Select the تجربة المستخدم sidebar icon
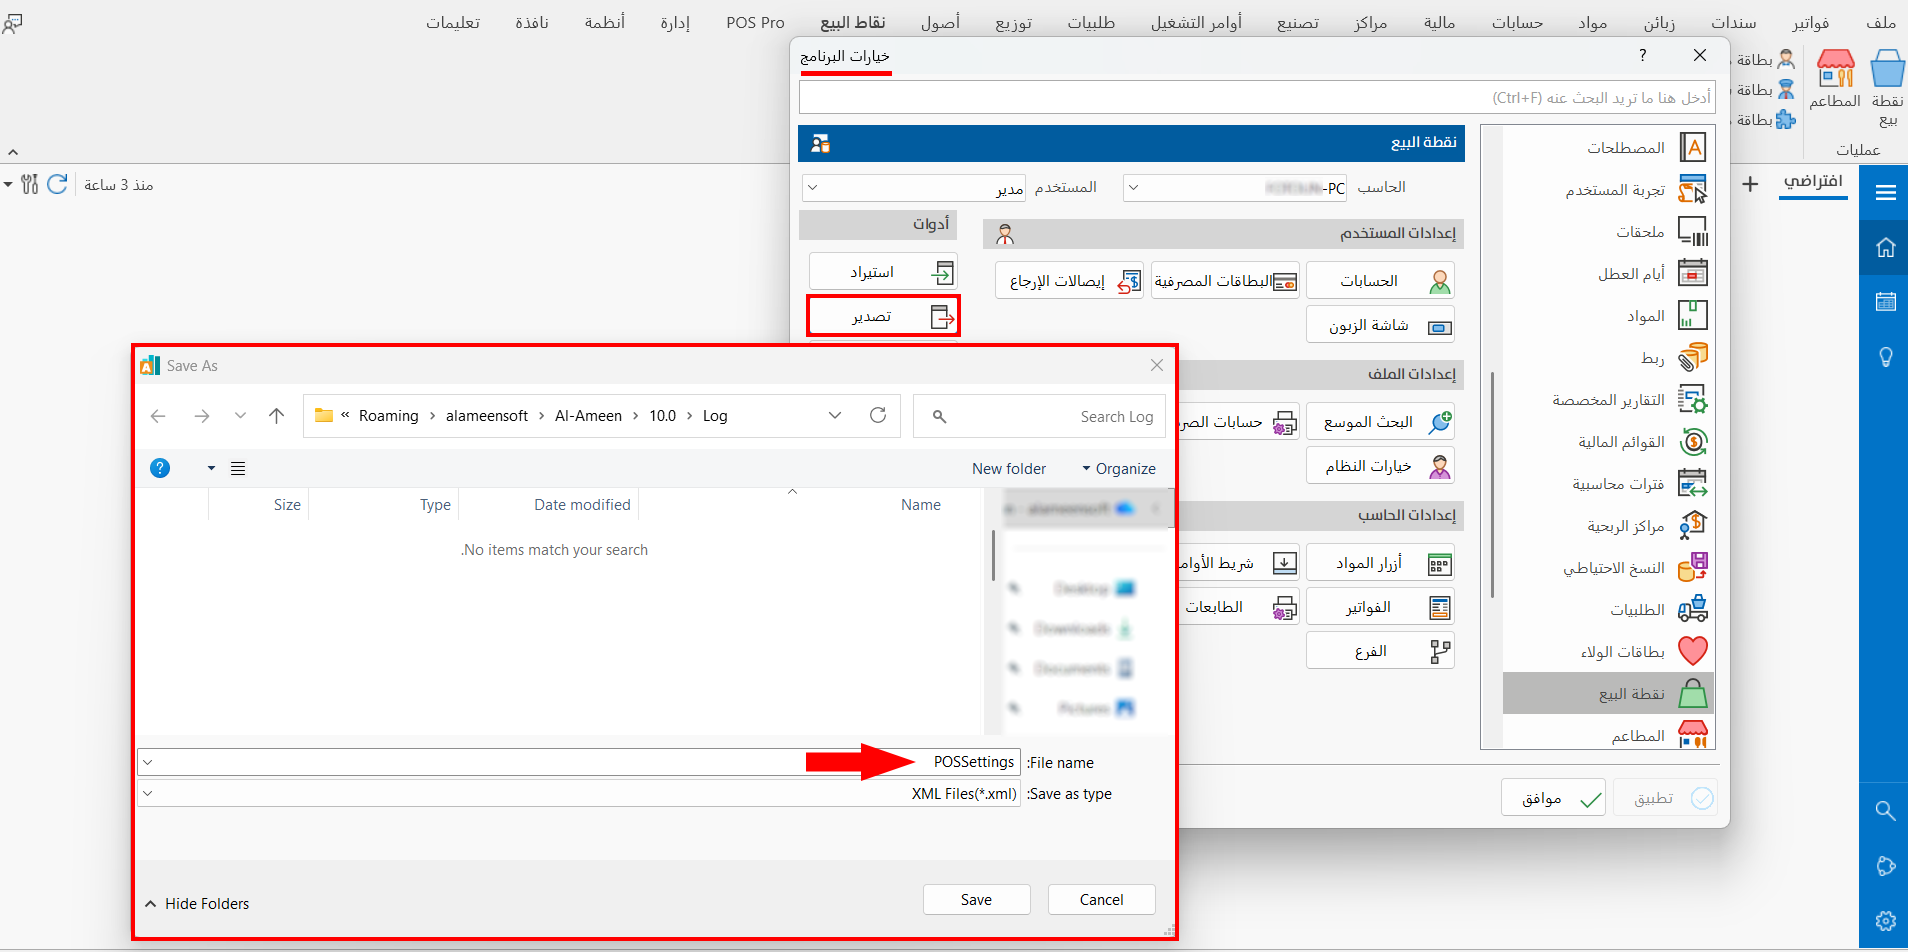This screenshot has height=952, width=1908. tap(1694, 189)
